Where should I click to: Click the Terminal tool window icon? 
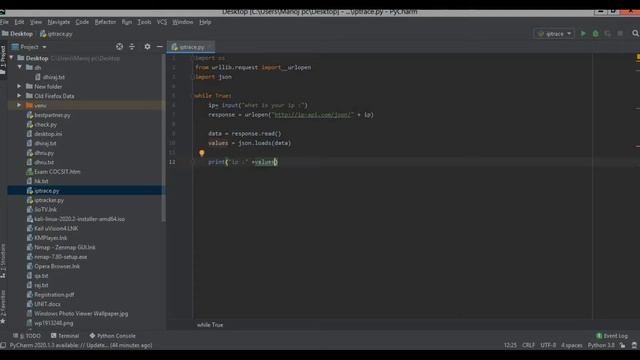click(x=53, y=336)
